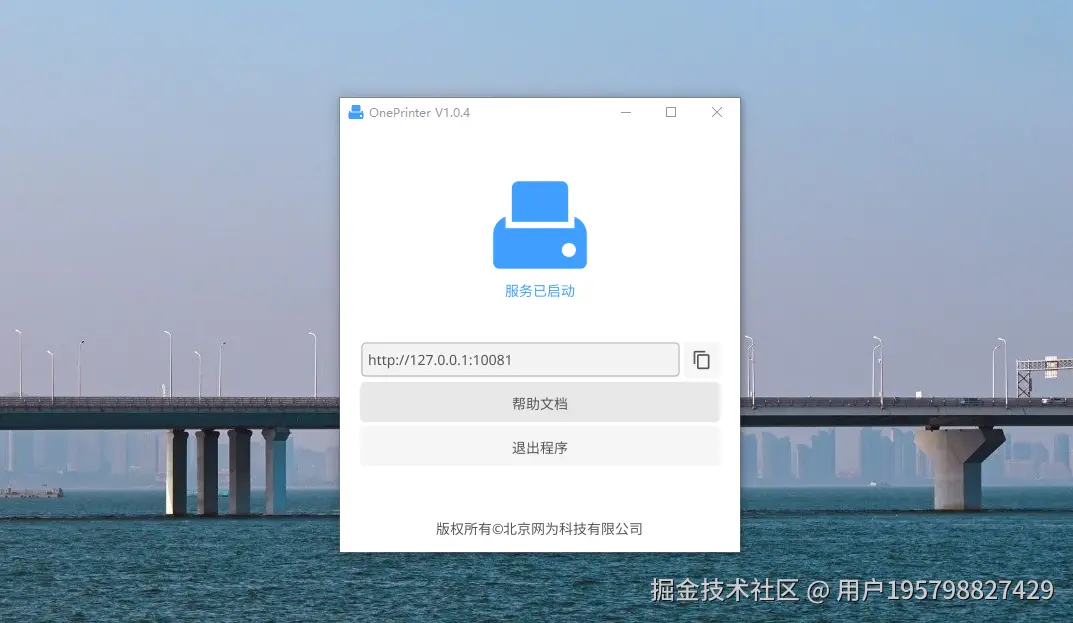This screenshot has width=1073, height=623.
Task: Click the printer illustration in the center
Action: tap(539, 224)
